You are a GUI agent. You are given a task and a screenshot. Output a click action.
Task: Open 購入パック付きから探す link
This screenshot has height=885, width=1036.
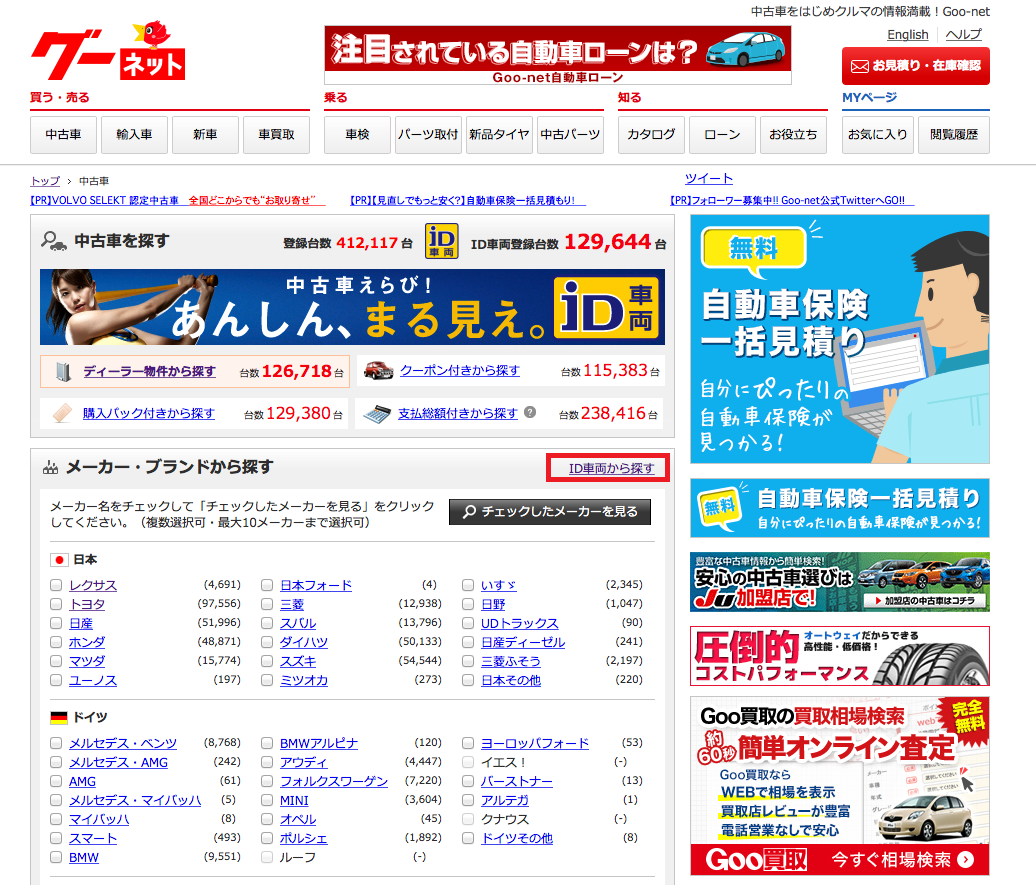coord(149,414)
